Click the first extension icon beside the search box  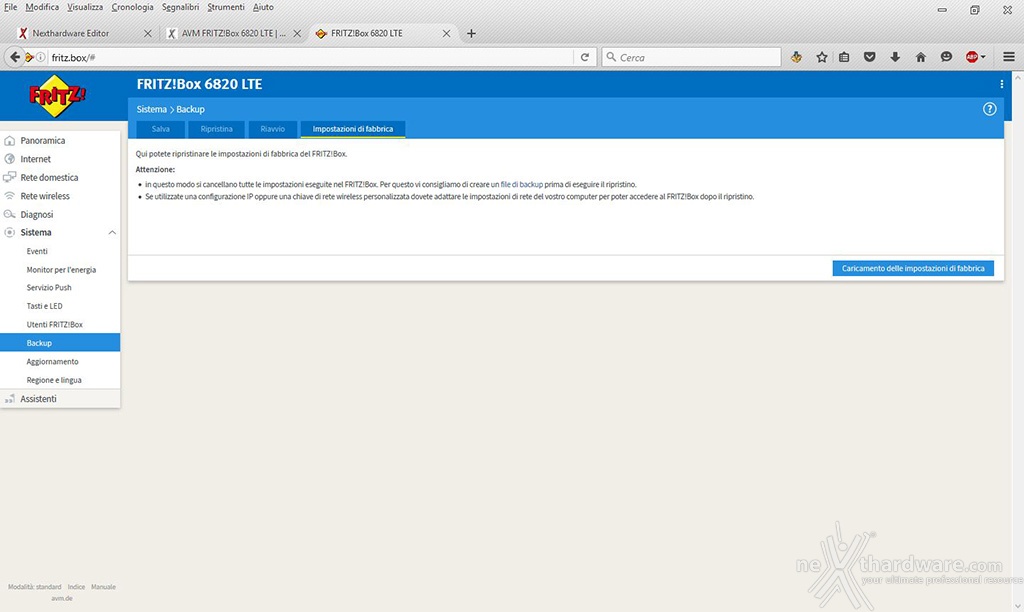(x=796, y=57)
